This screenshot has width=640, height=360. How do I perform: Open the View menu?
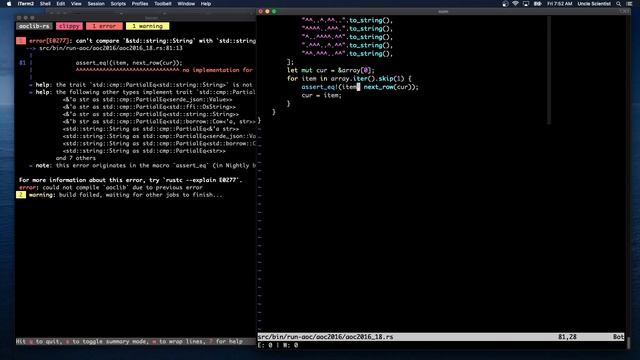point(76,4)
